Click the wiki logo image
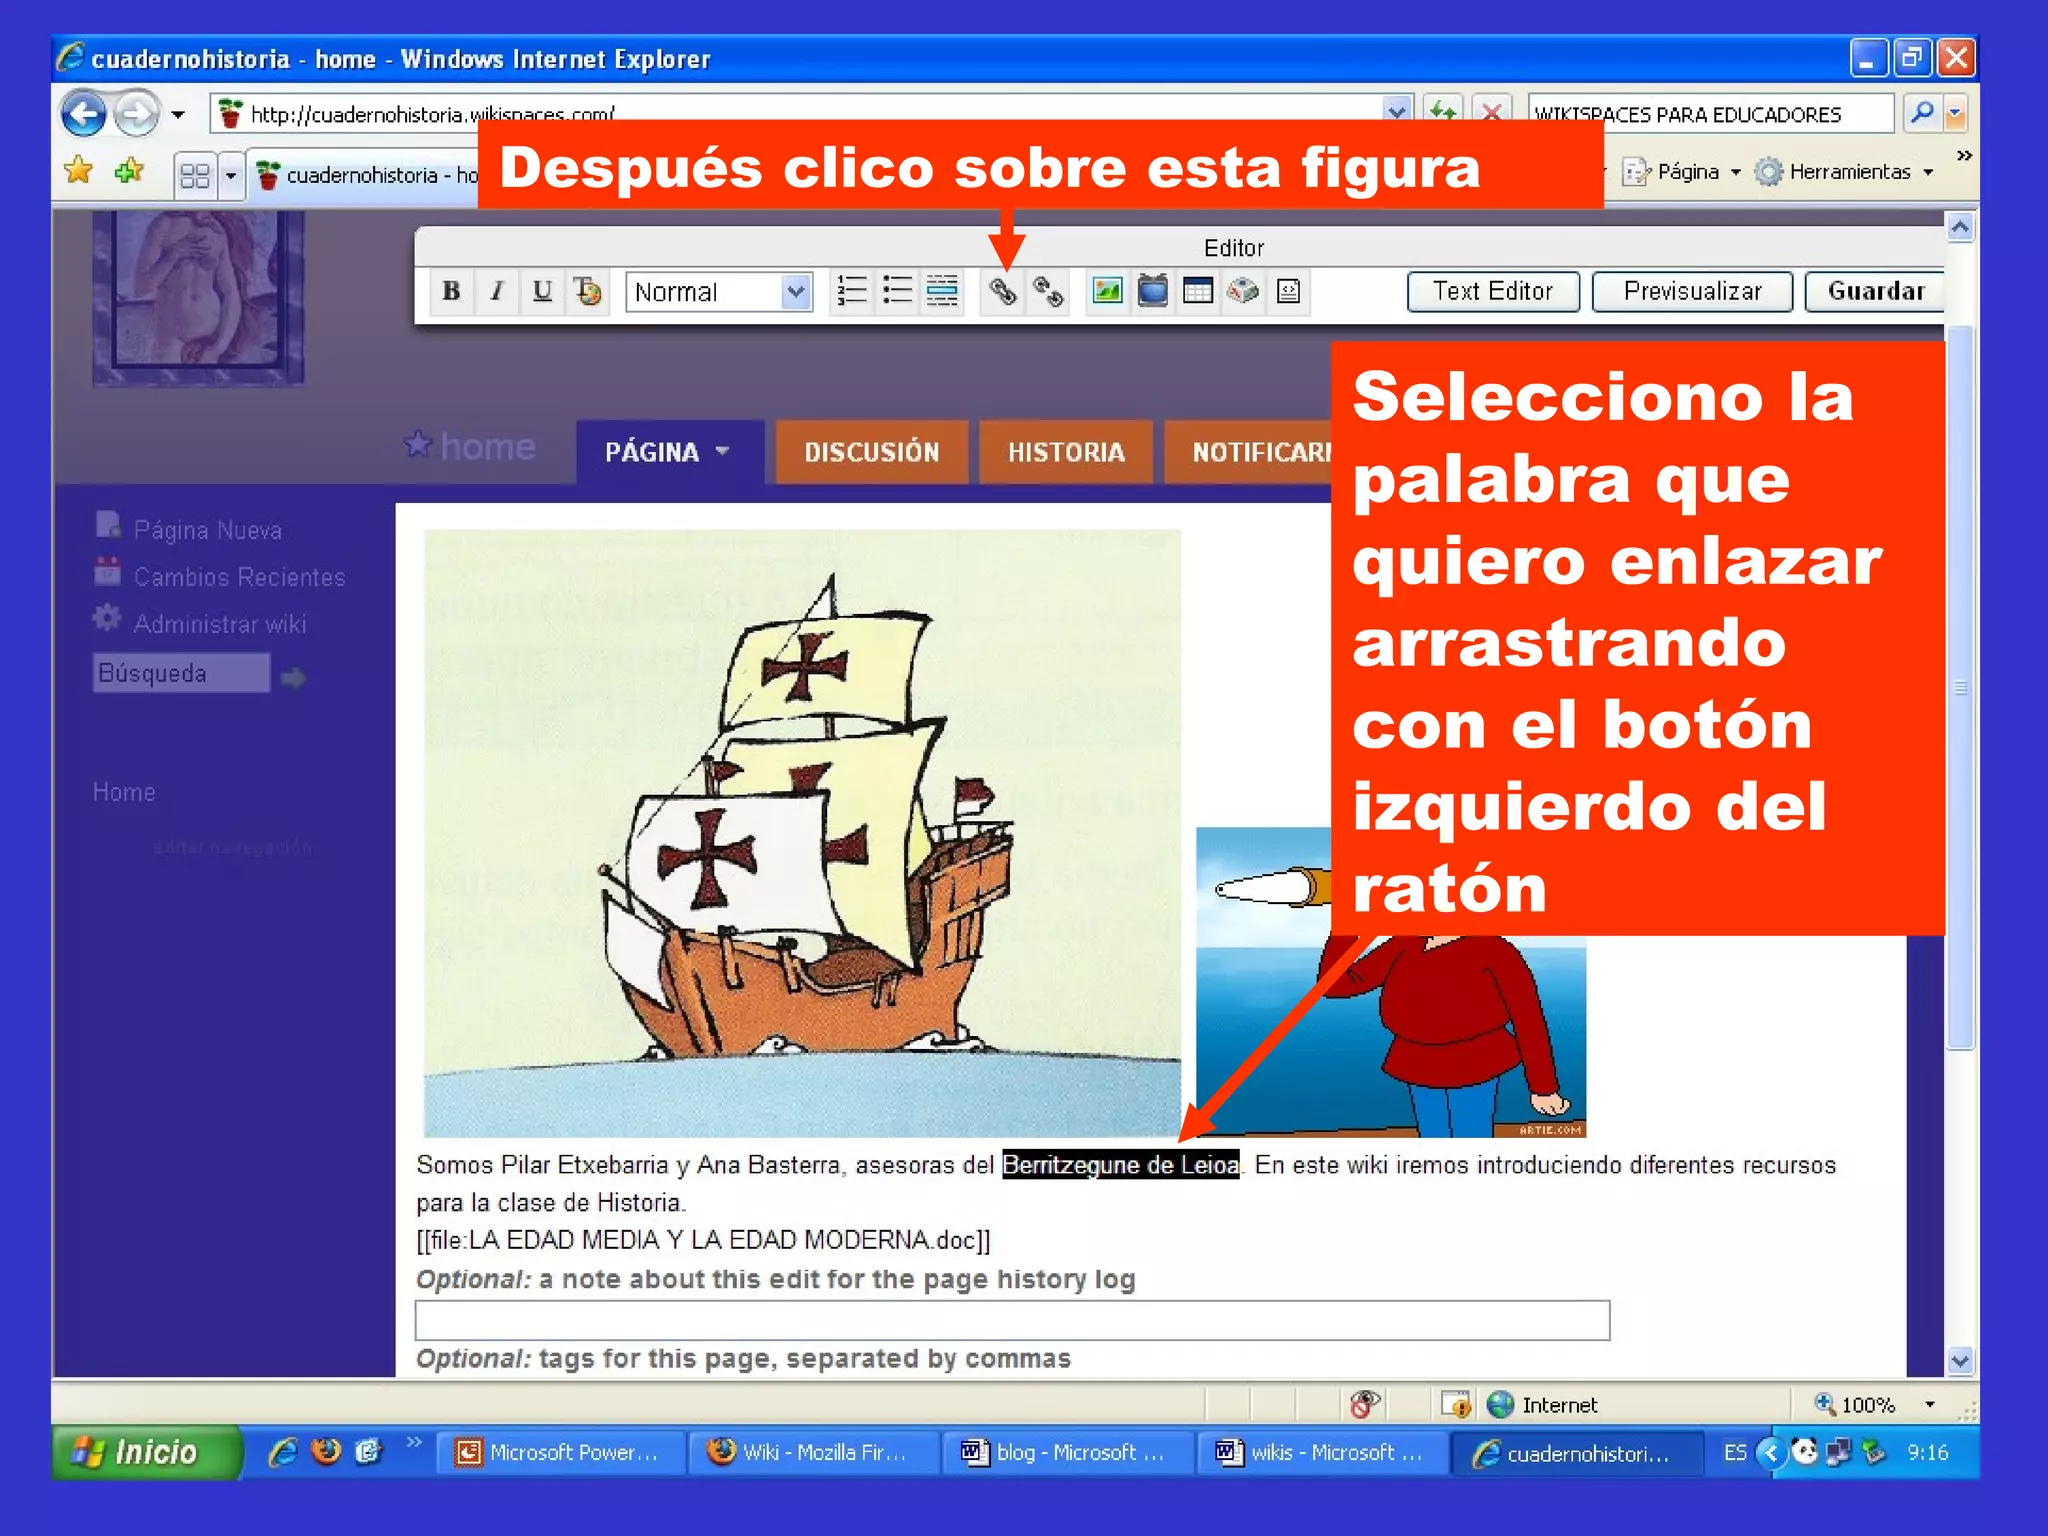 198,298
